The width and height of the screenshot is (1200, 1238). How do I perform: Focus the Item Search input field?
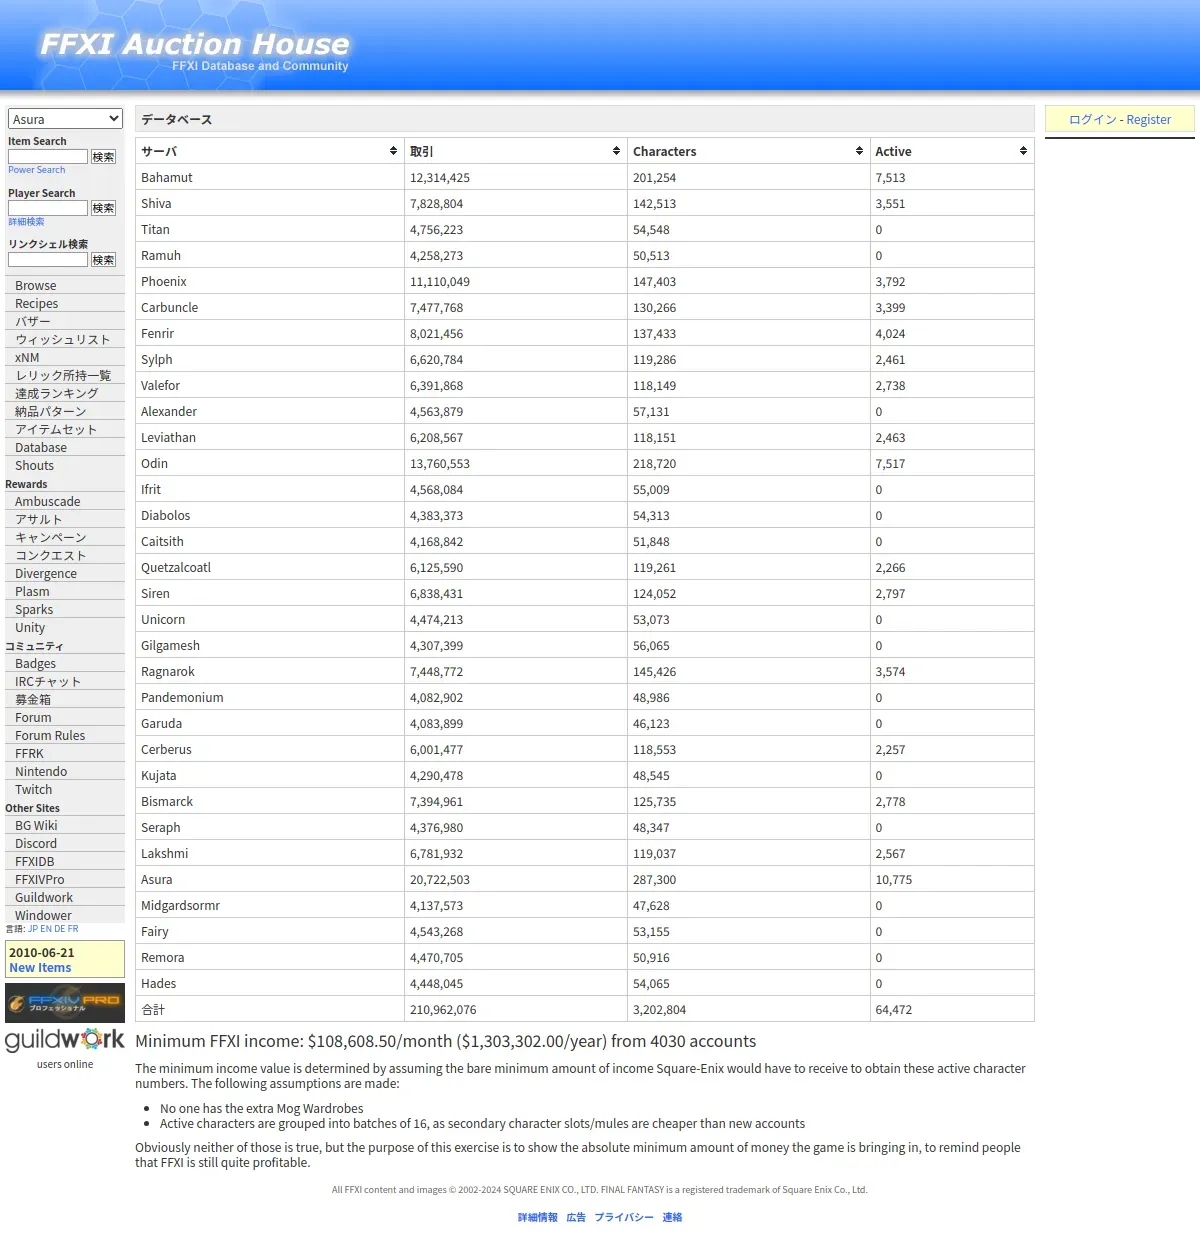coord(48,157)
